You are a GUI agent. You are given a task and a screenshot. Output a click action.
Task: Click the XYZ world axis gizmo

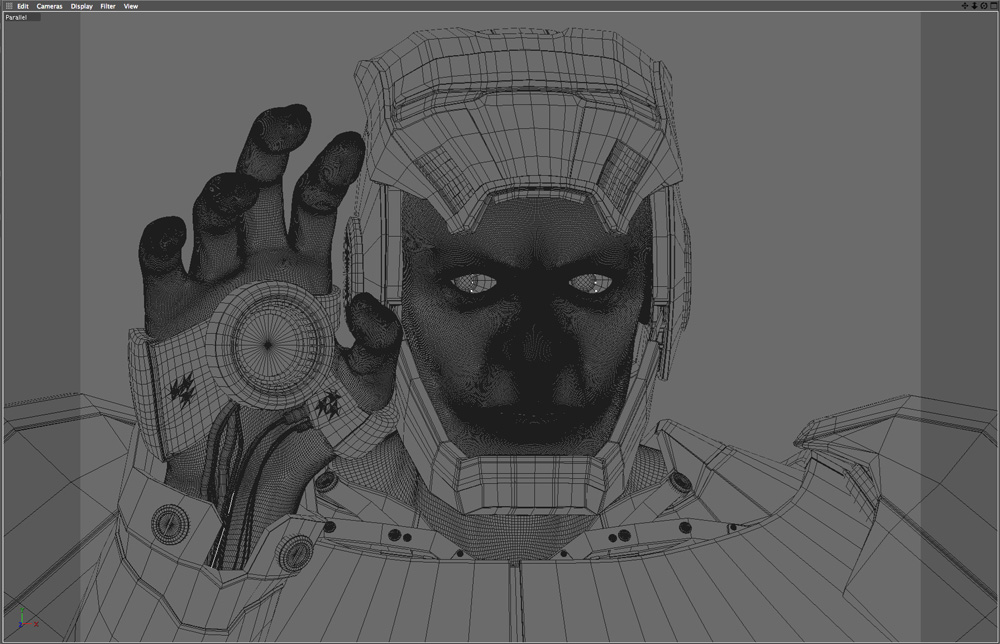[27, 618]
